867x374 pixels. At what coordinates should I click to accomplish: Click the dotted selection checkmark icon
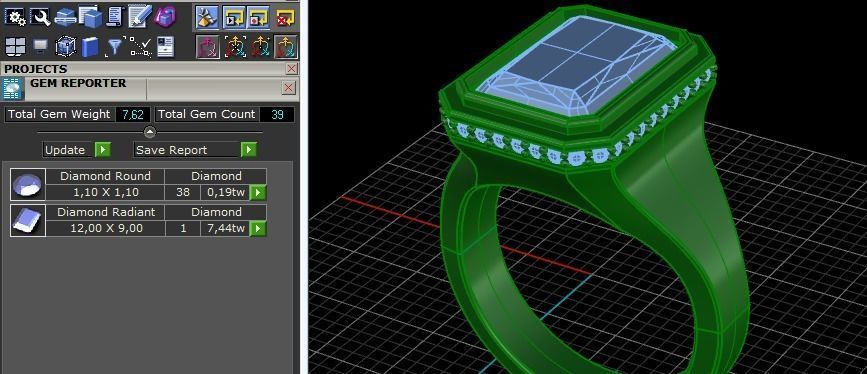140,47
